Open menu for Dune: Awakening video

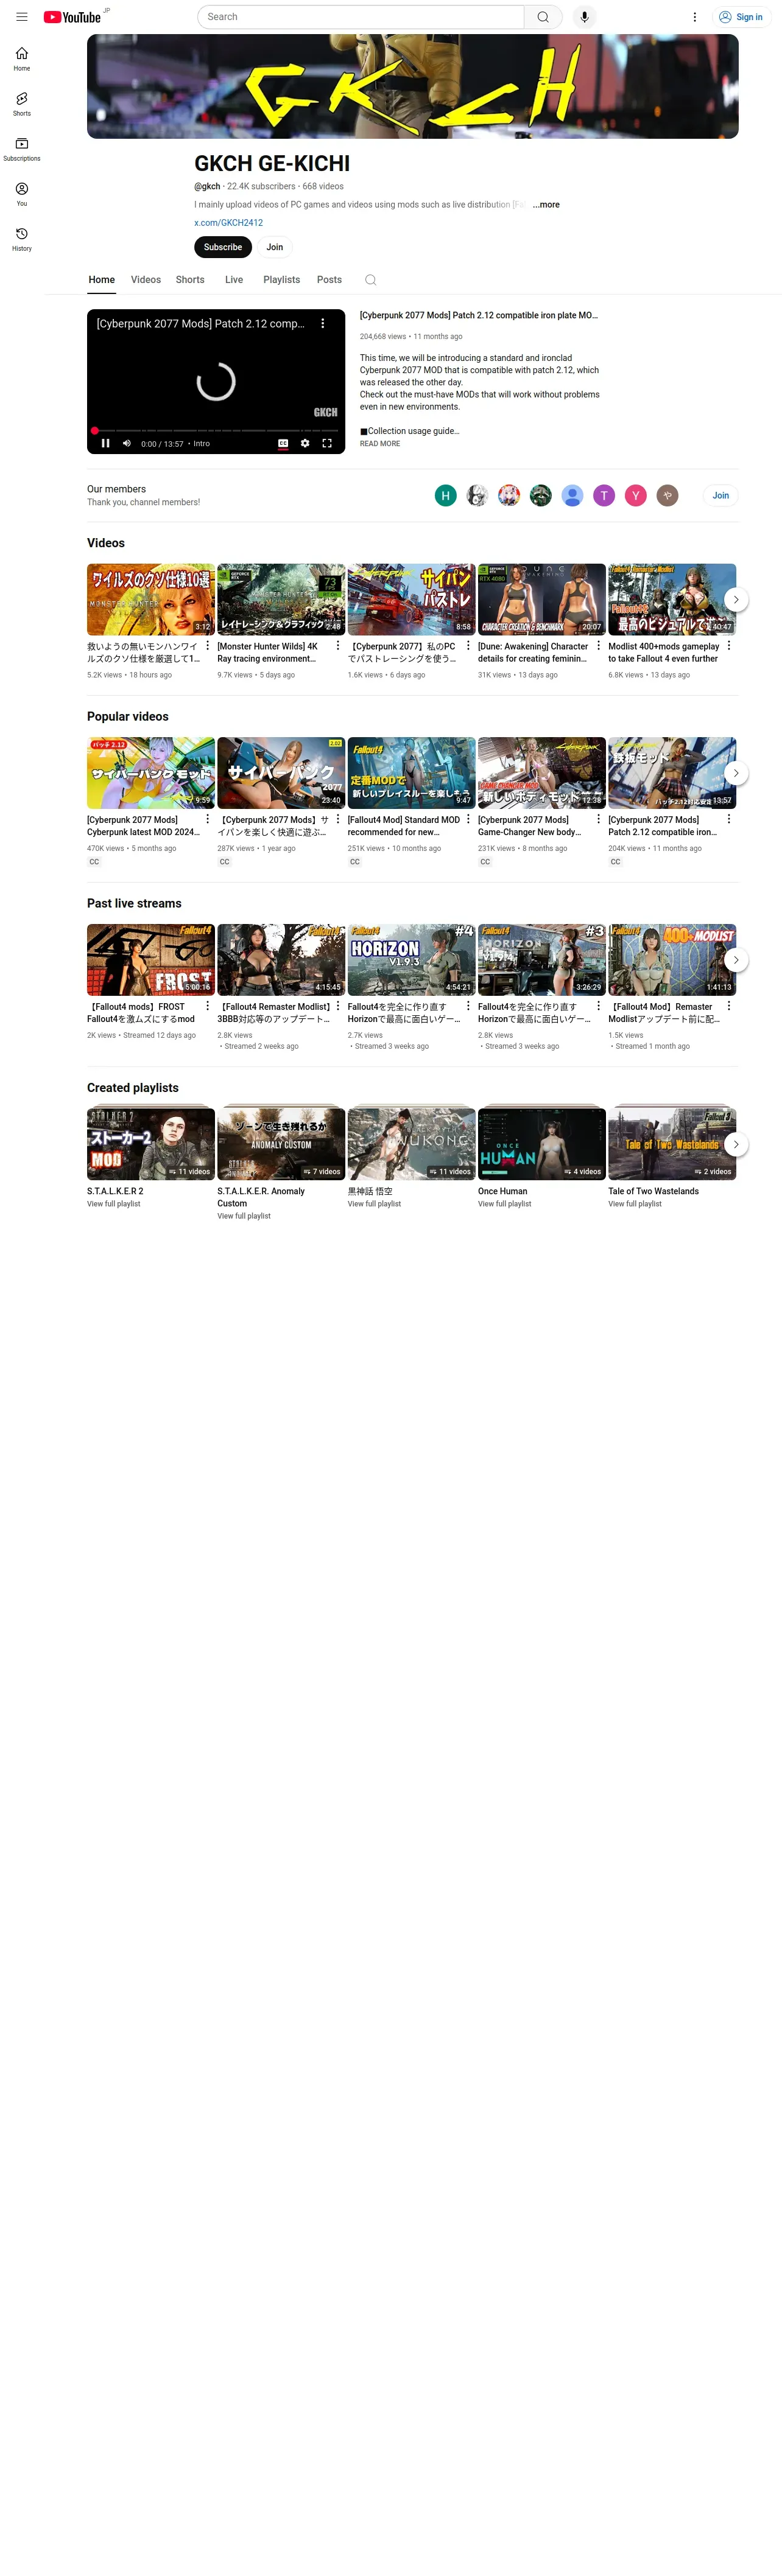pos(599,646)
